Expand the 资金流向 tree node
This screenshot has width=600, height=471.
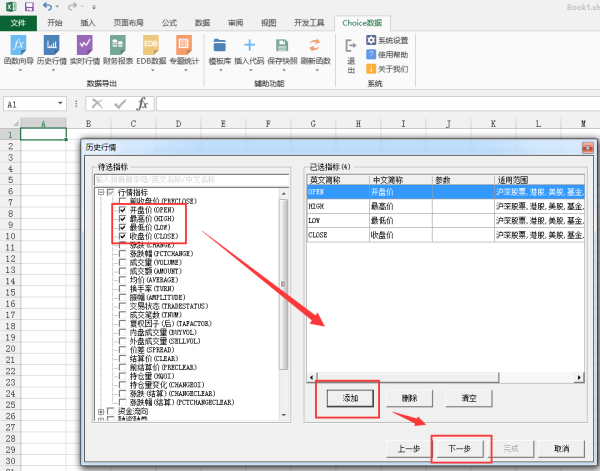(x=102, y=411)
